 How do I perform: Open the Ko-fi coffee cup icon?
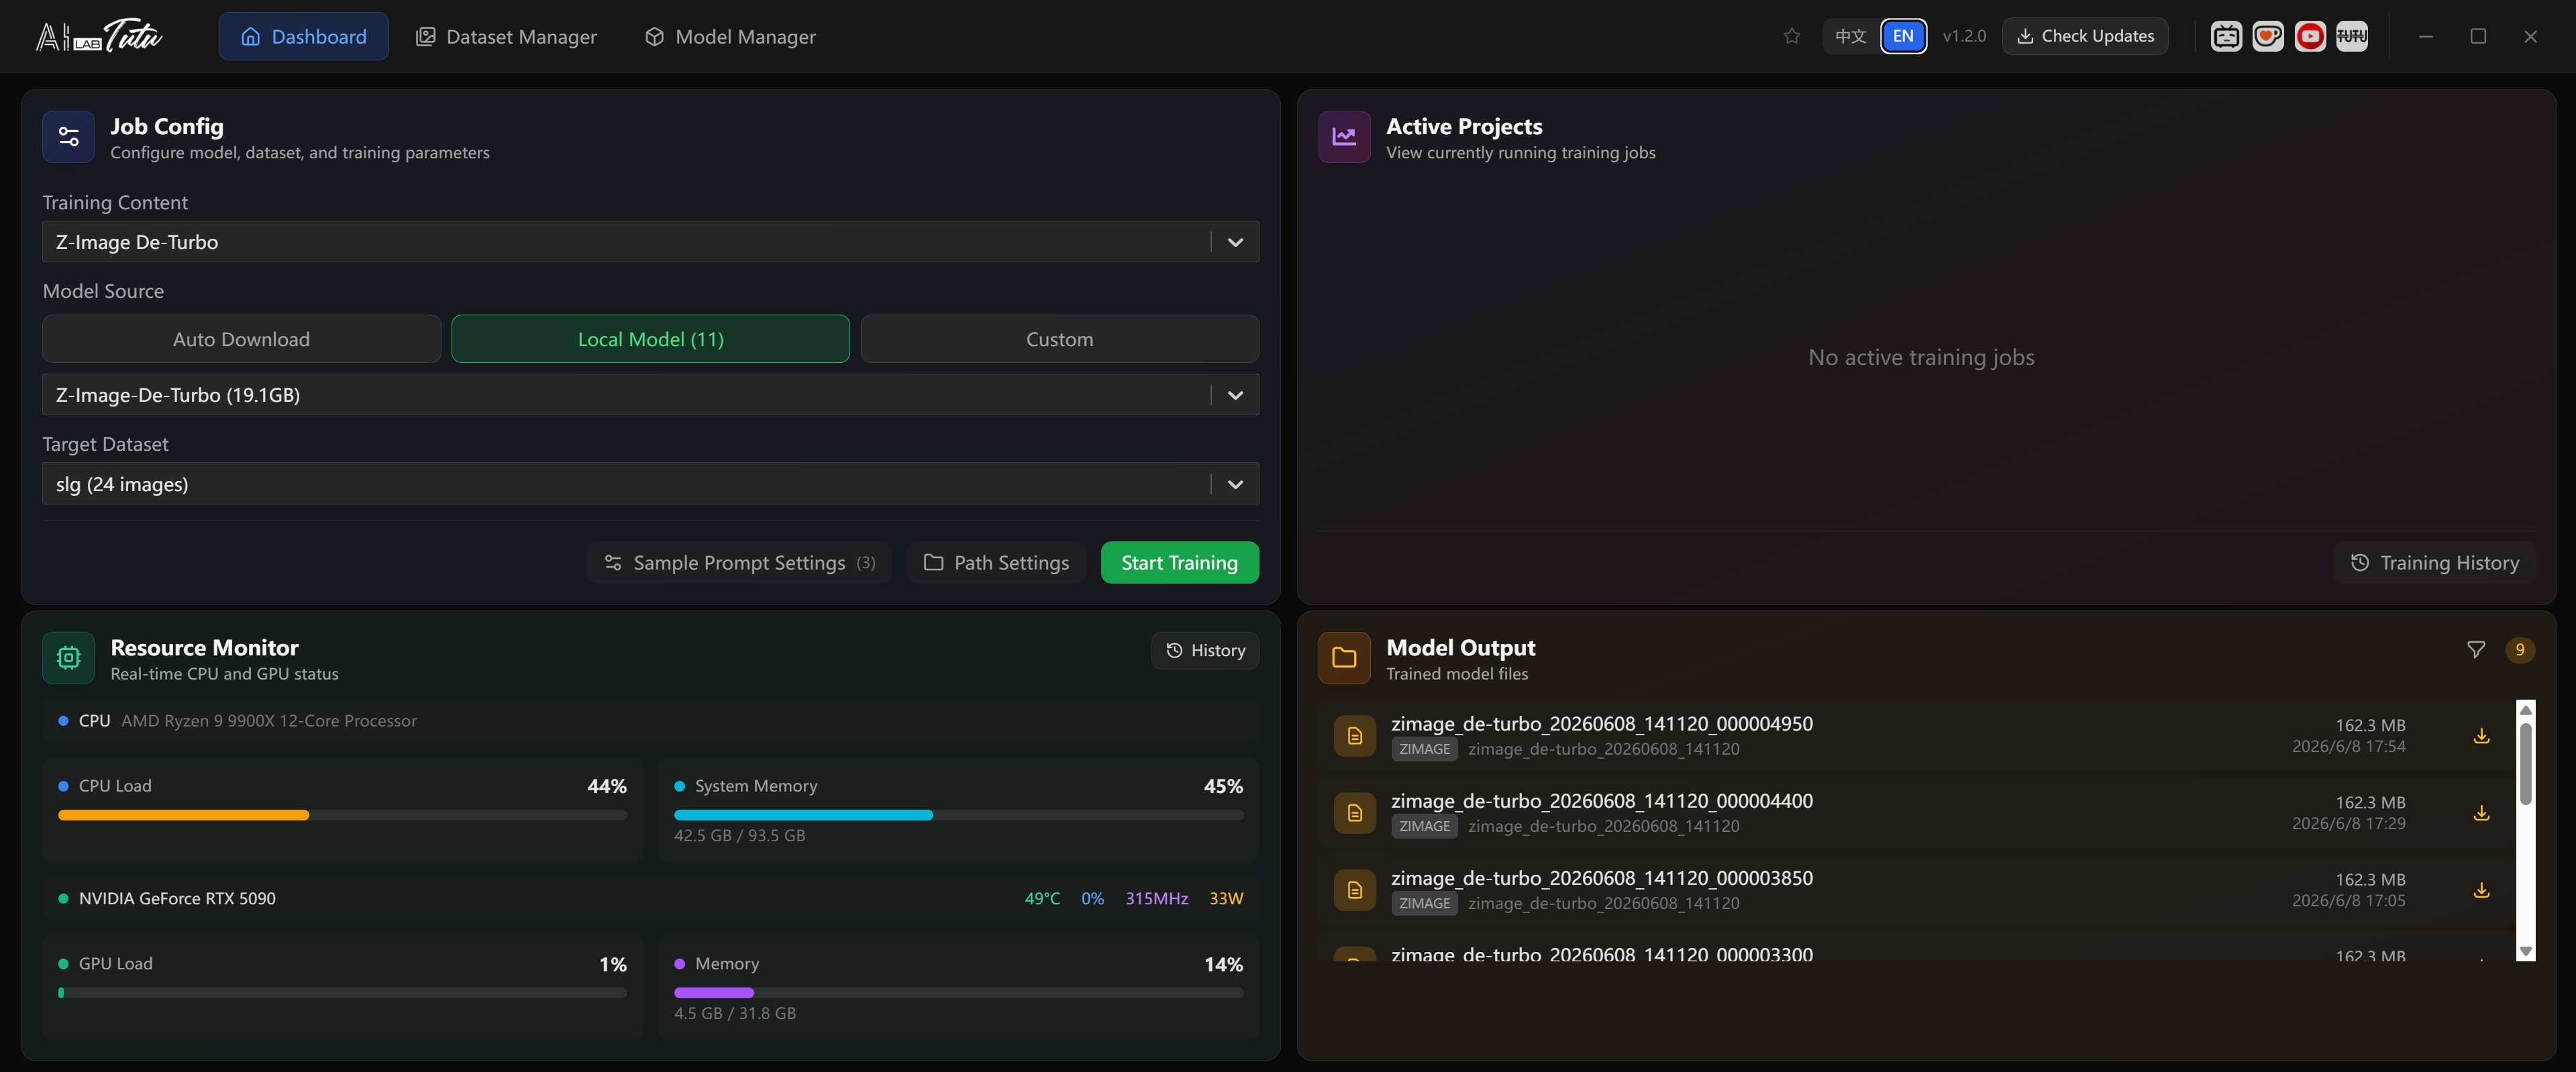pyautogui.click(x=2268, y=36)
